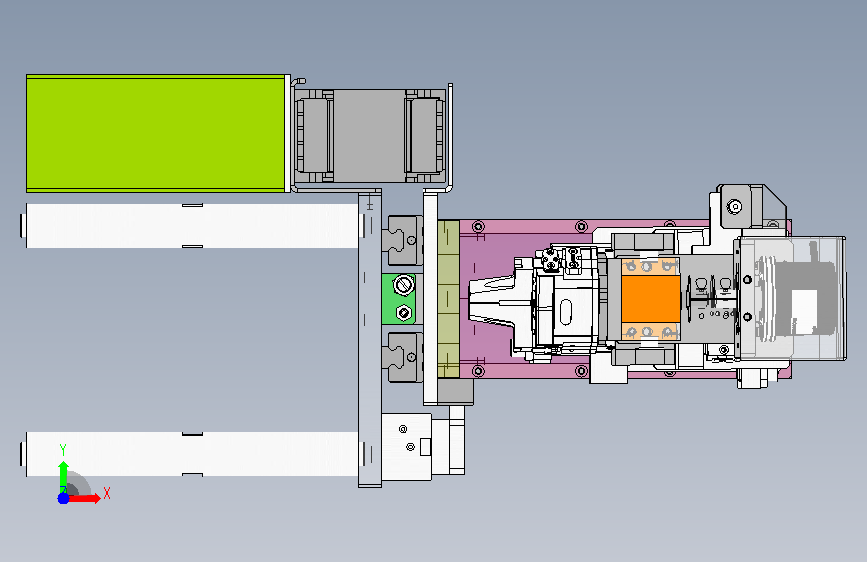Click the red X axis arrow
This screenshot has width=867, height=562.
tap(84, 498)
